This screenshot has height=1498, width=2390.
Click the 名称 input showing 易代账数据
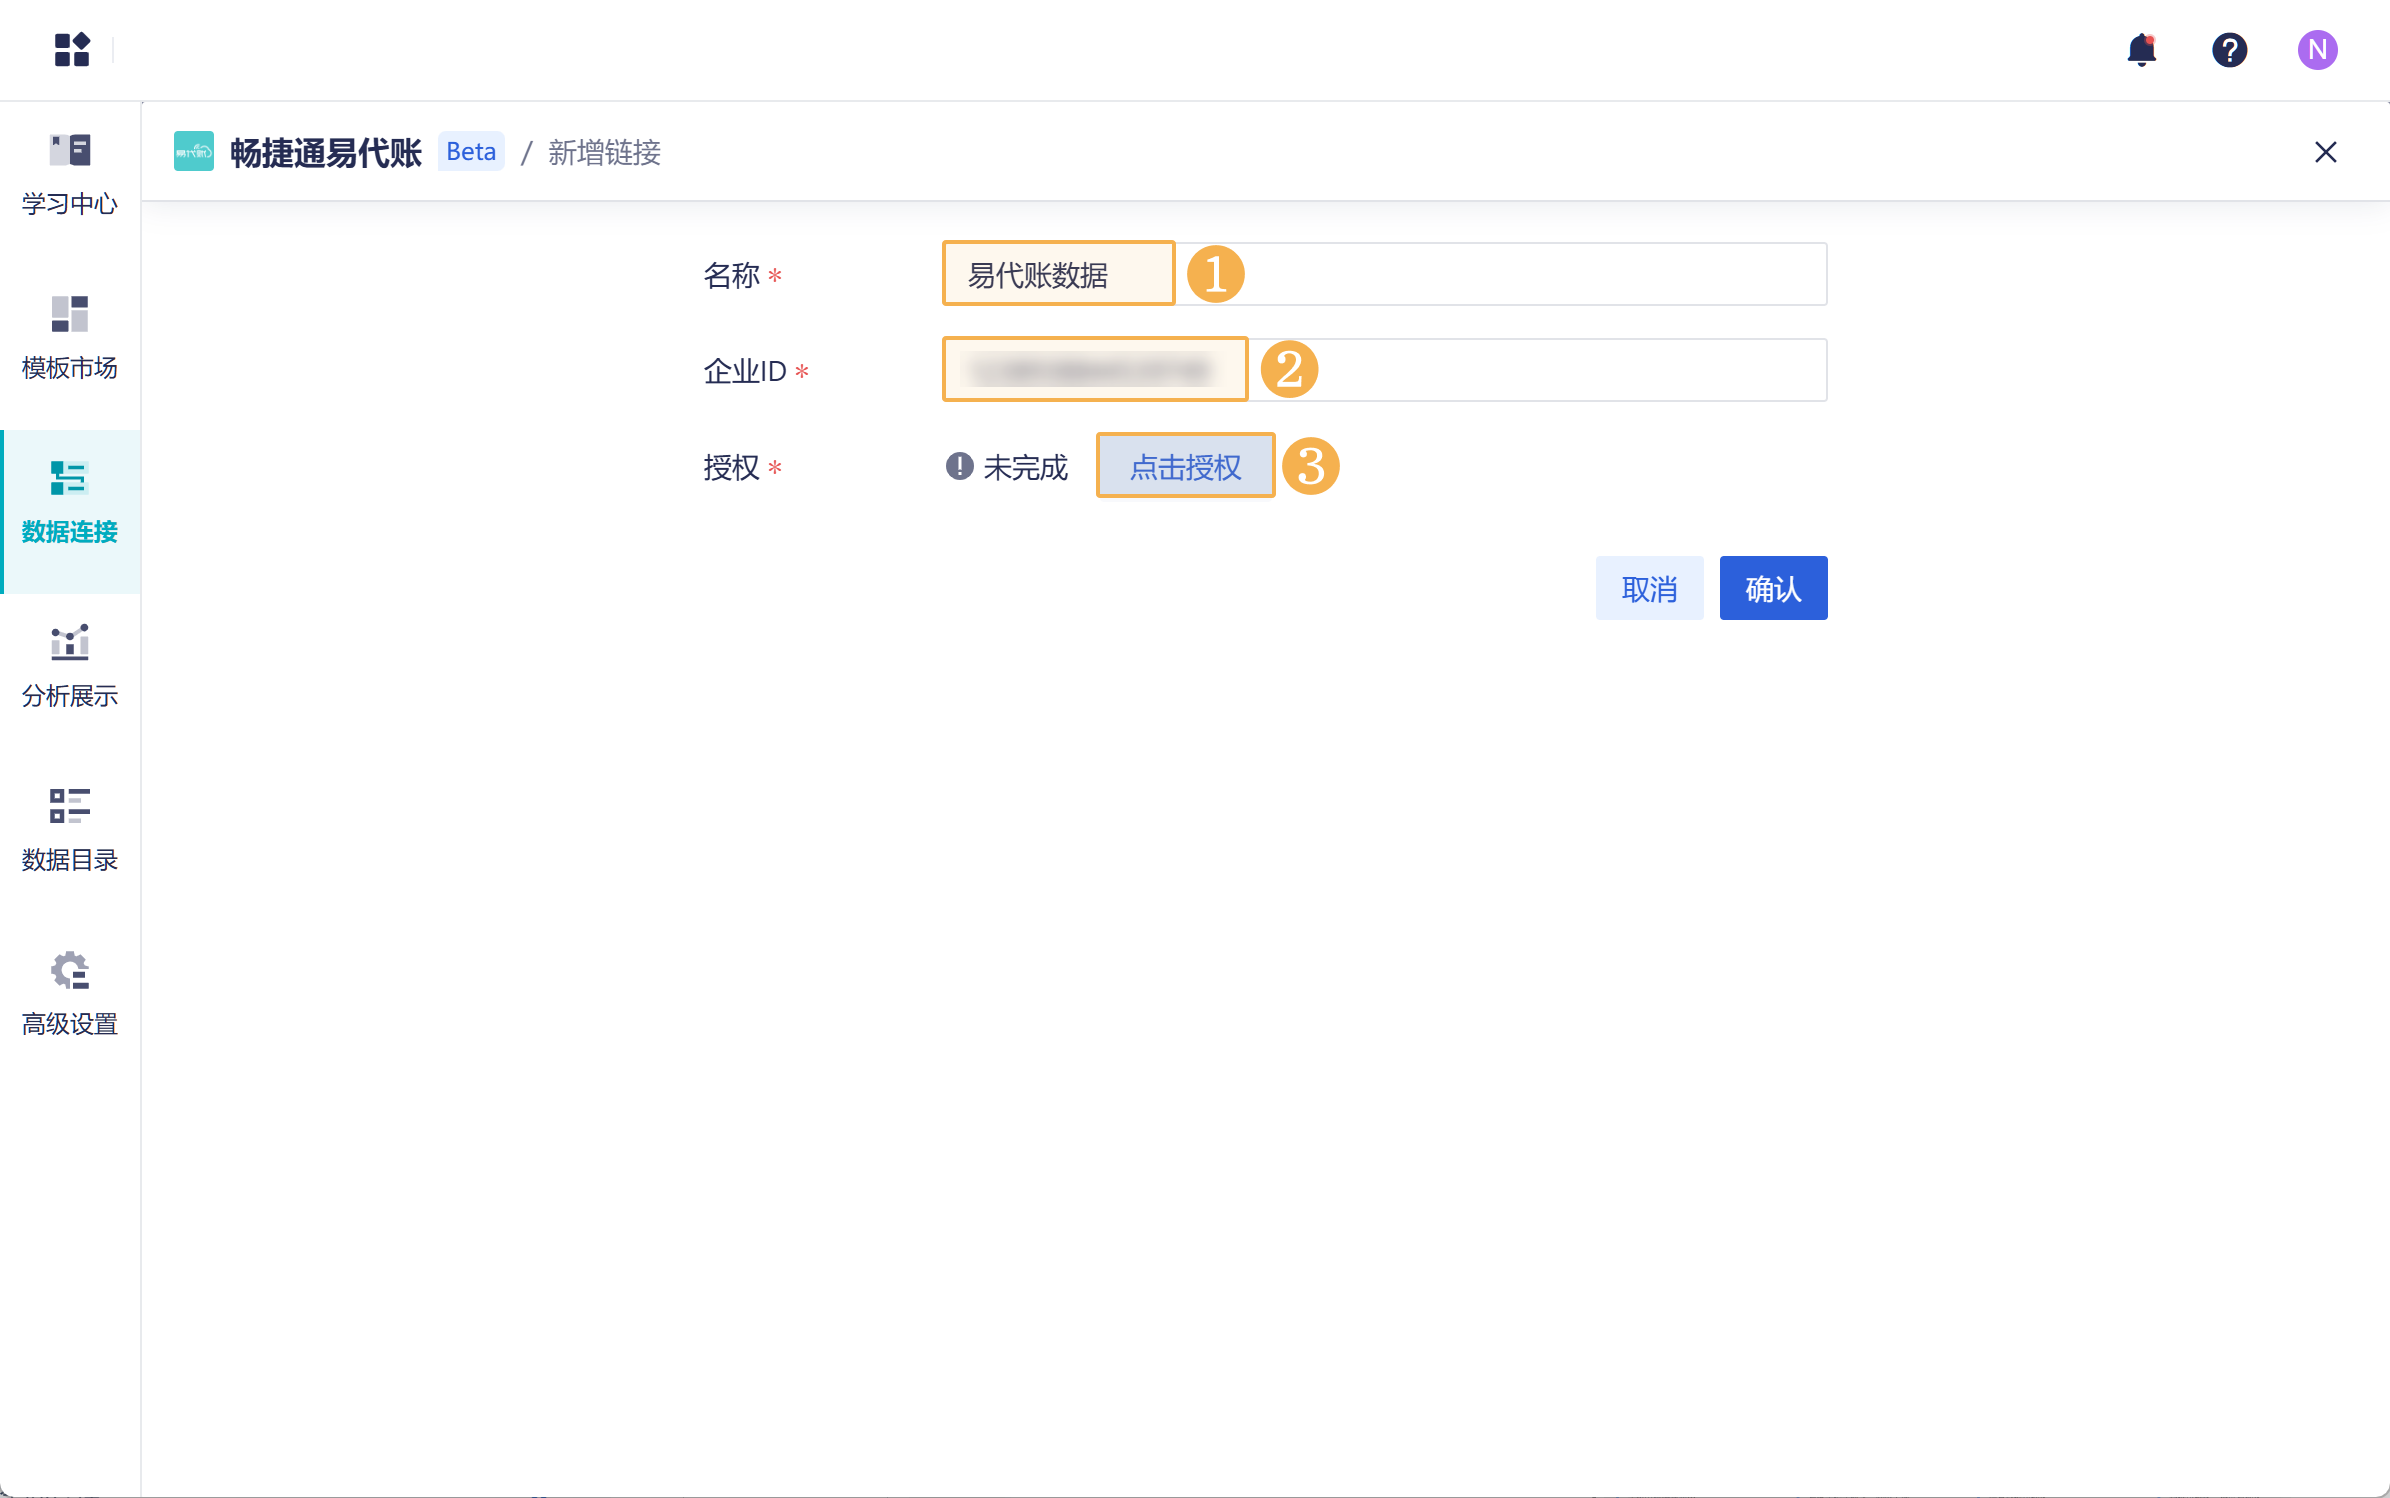1057,274
